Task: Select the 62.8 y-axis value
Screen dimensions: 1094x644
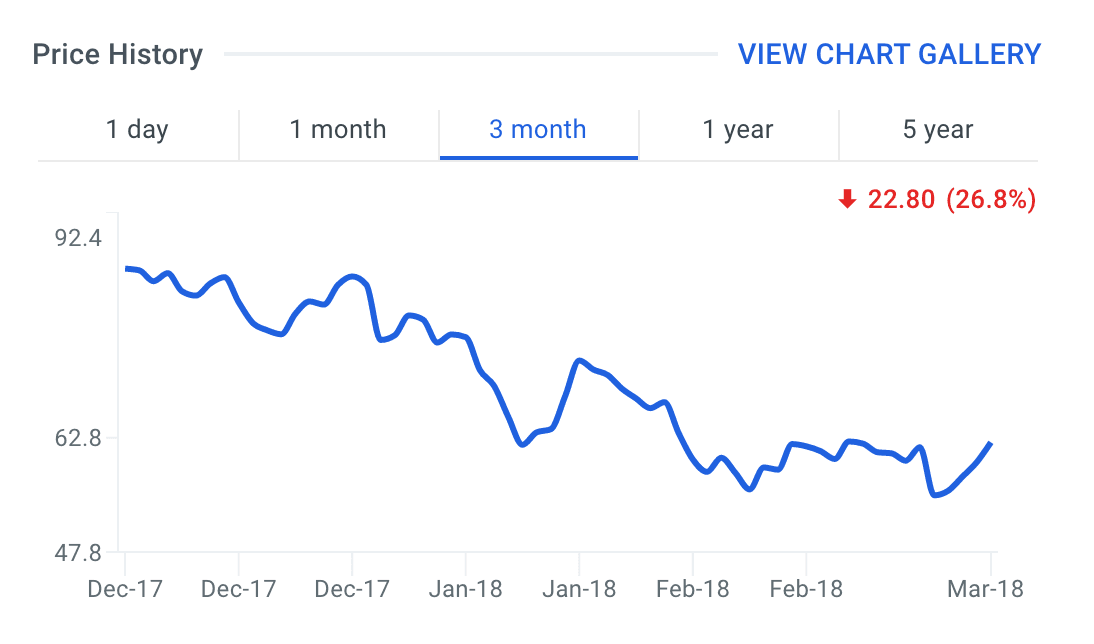Action: pyautogui.click(x=80, y=438)
